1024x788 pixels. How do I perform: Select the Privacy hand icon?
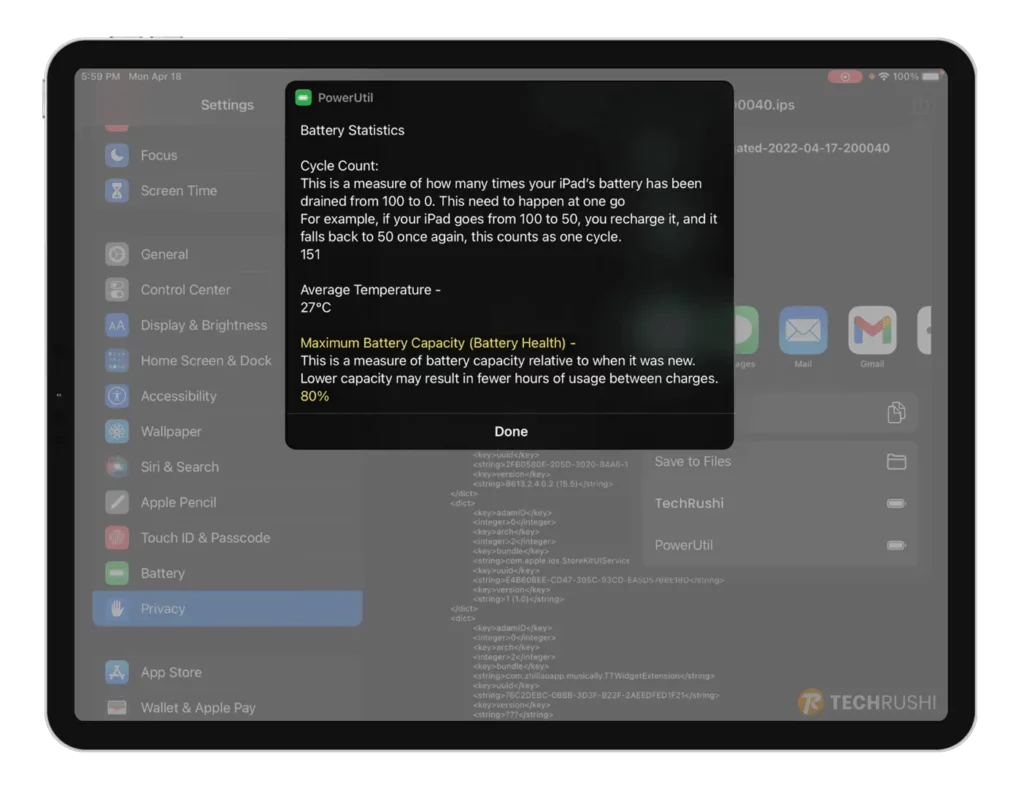pyautogui.click(x=117, y=608)
